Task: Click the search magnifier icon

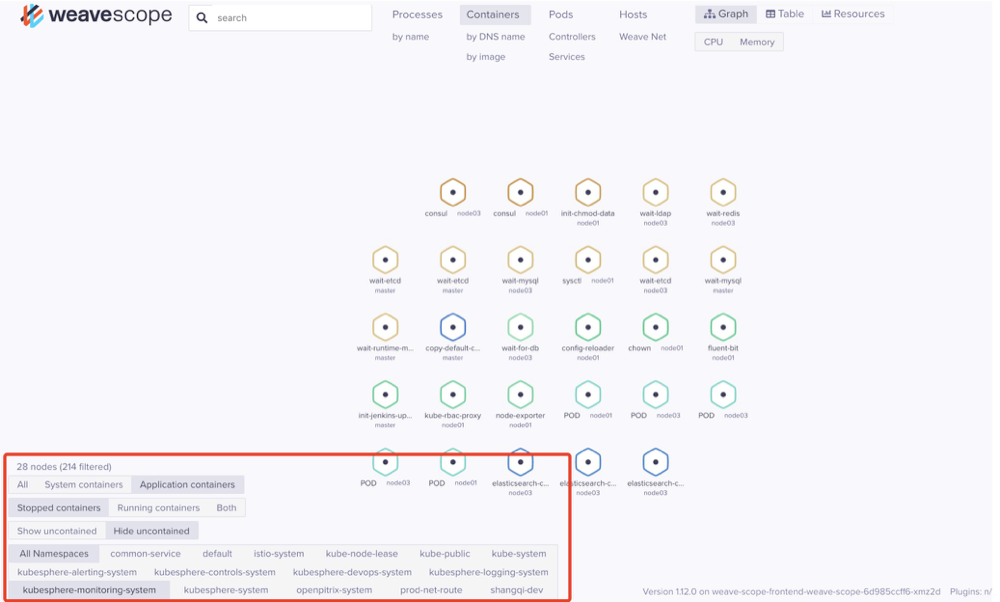Action: (x=202, y=18)
